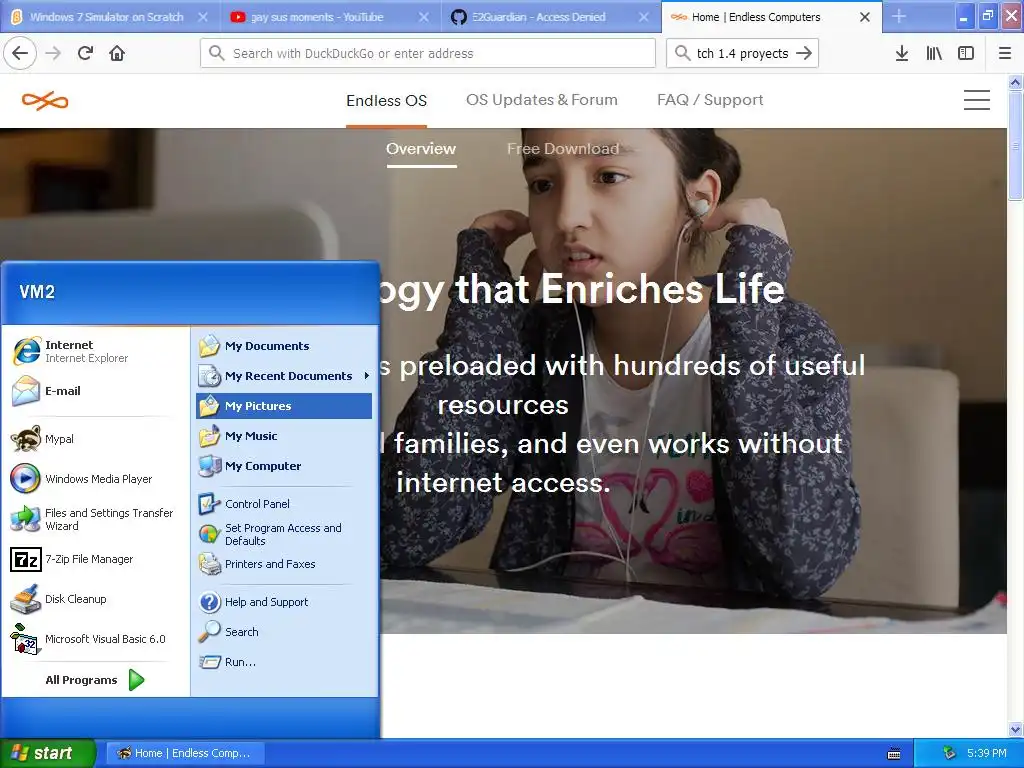Screen dimensions: 1024x768
Task: Expand All Programs list
Action: (95, 680)
